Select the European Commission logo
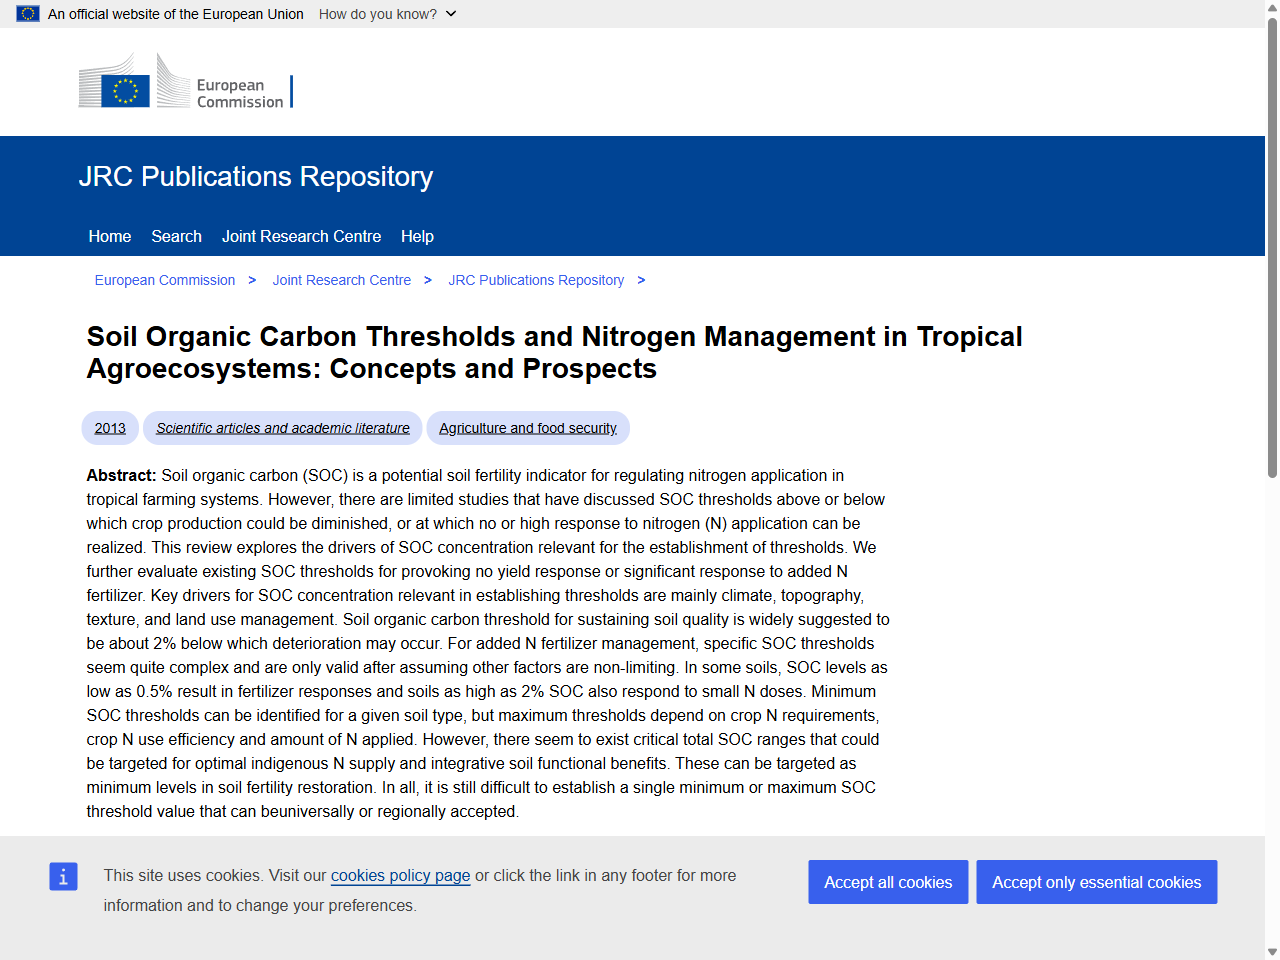This screenshot has width=1280, height=960. [x=185, y=82]
